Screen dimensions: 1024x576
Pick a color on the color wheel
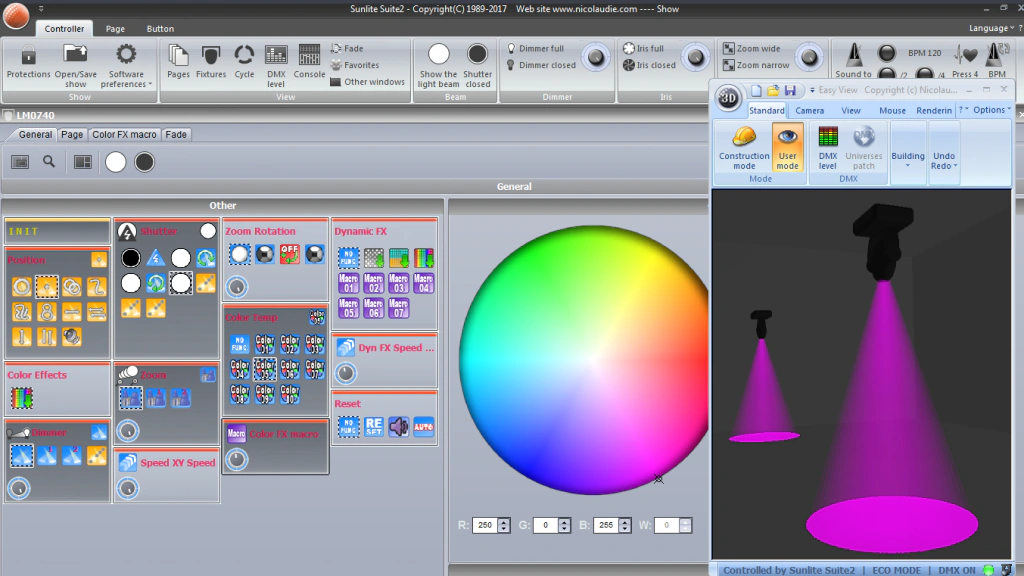[x=584, y=360]
